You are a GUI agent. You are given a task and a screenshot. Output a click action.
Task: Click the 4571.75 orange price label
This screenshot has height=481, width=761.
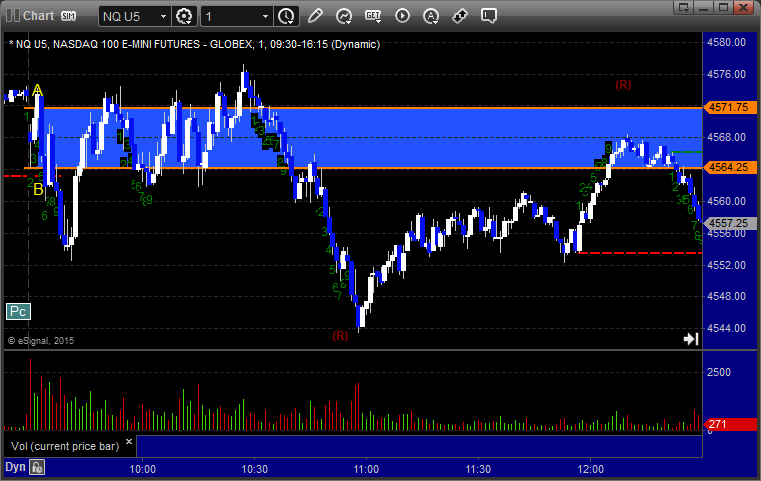click(730, 107)
